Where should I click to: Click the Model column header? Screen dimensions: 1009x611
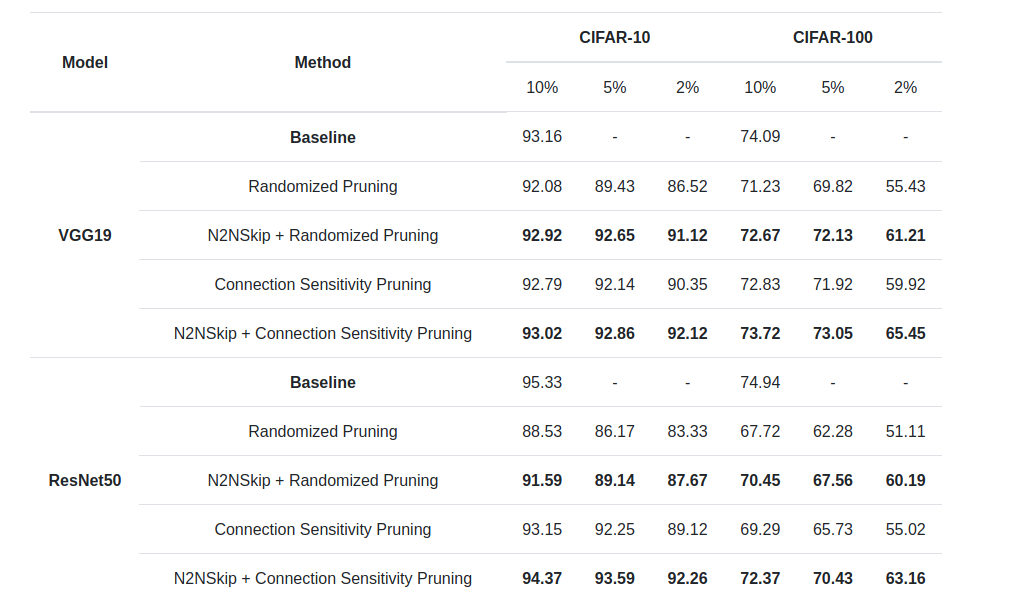click(85, 62)
